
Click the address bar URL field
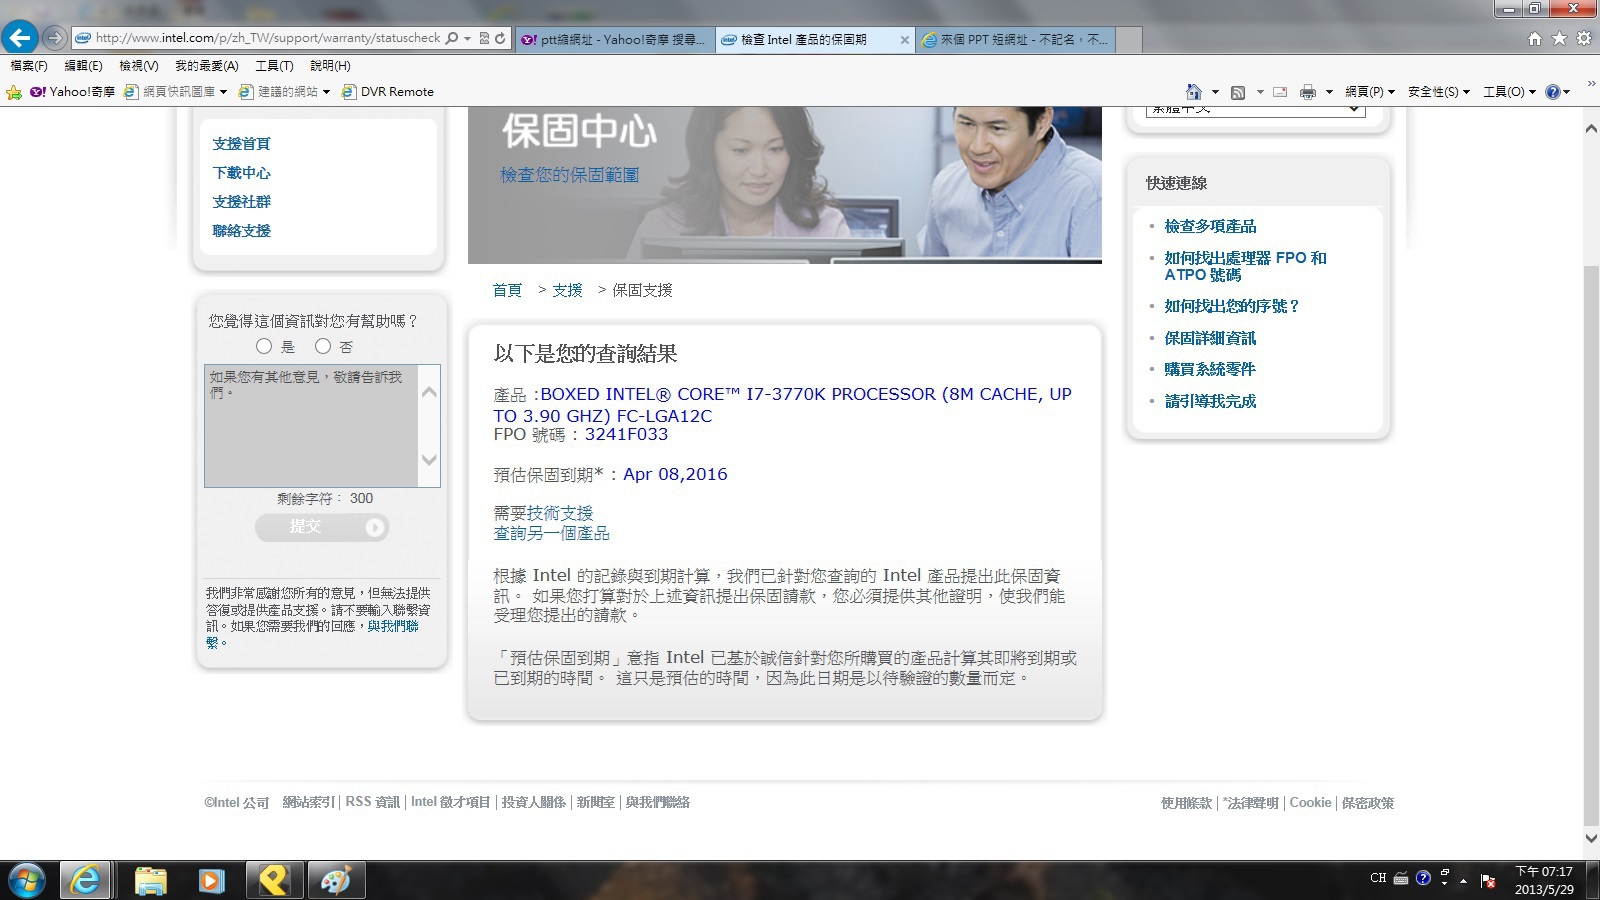tap(268, 38)
